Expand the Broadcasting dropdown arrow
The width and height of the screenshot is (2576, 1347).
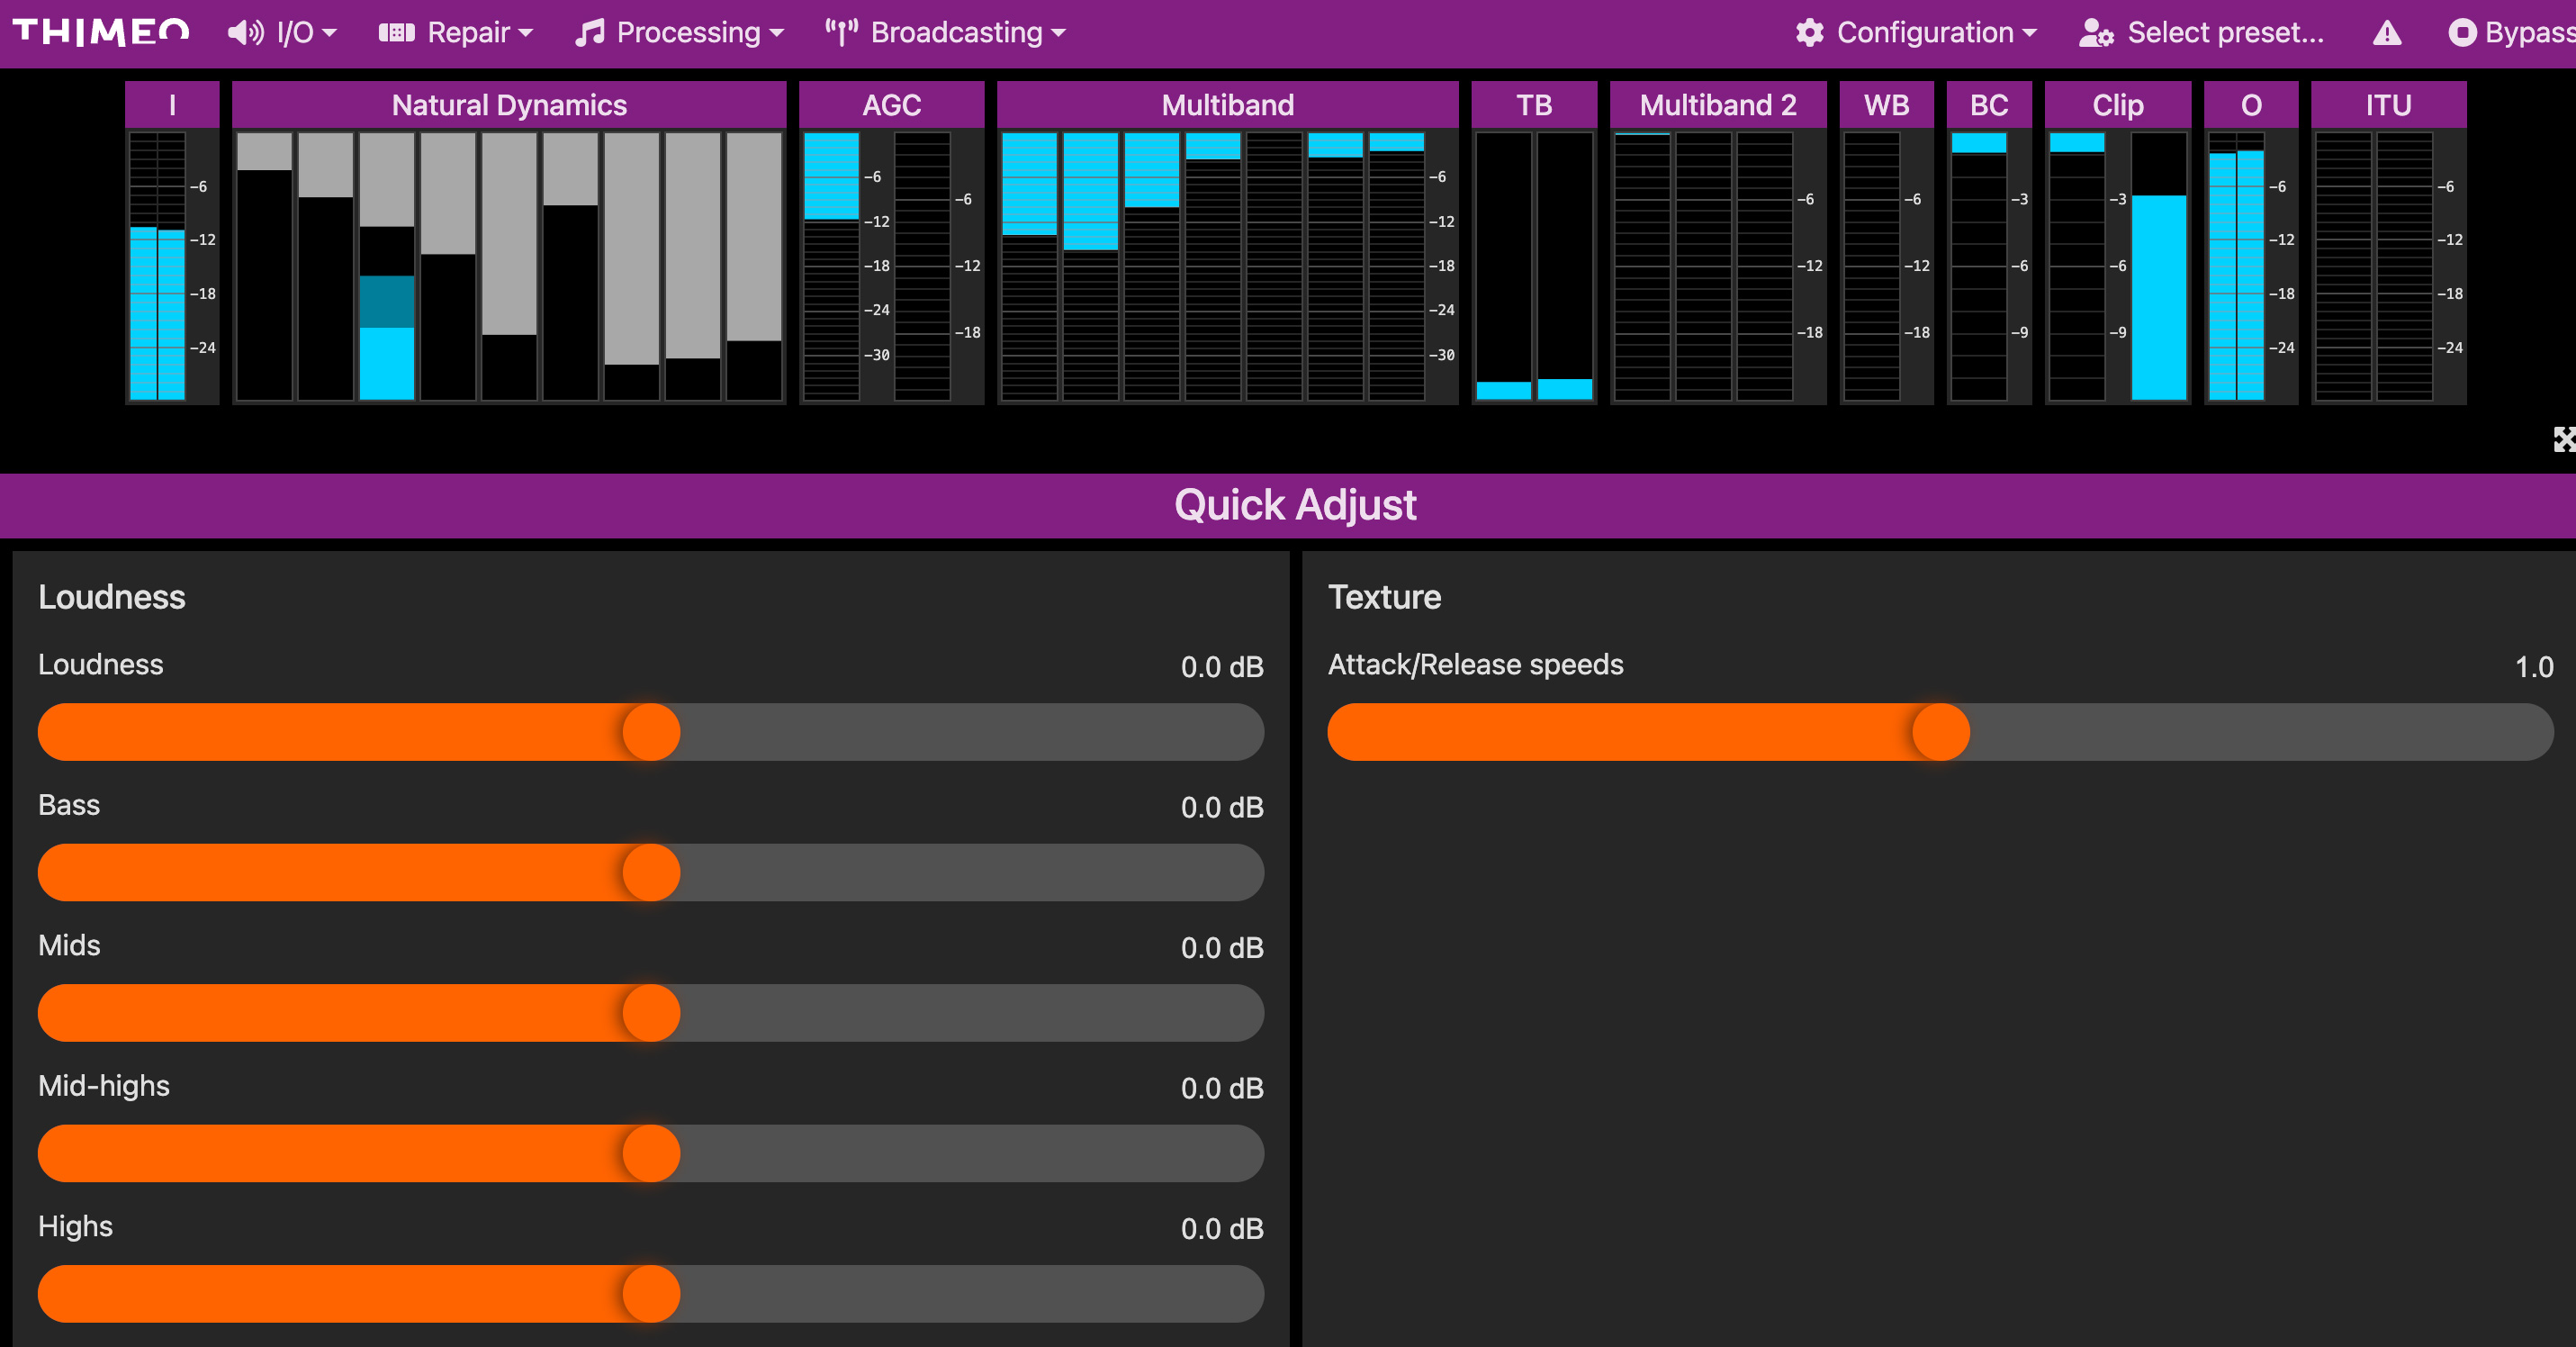[1059, 33]
